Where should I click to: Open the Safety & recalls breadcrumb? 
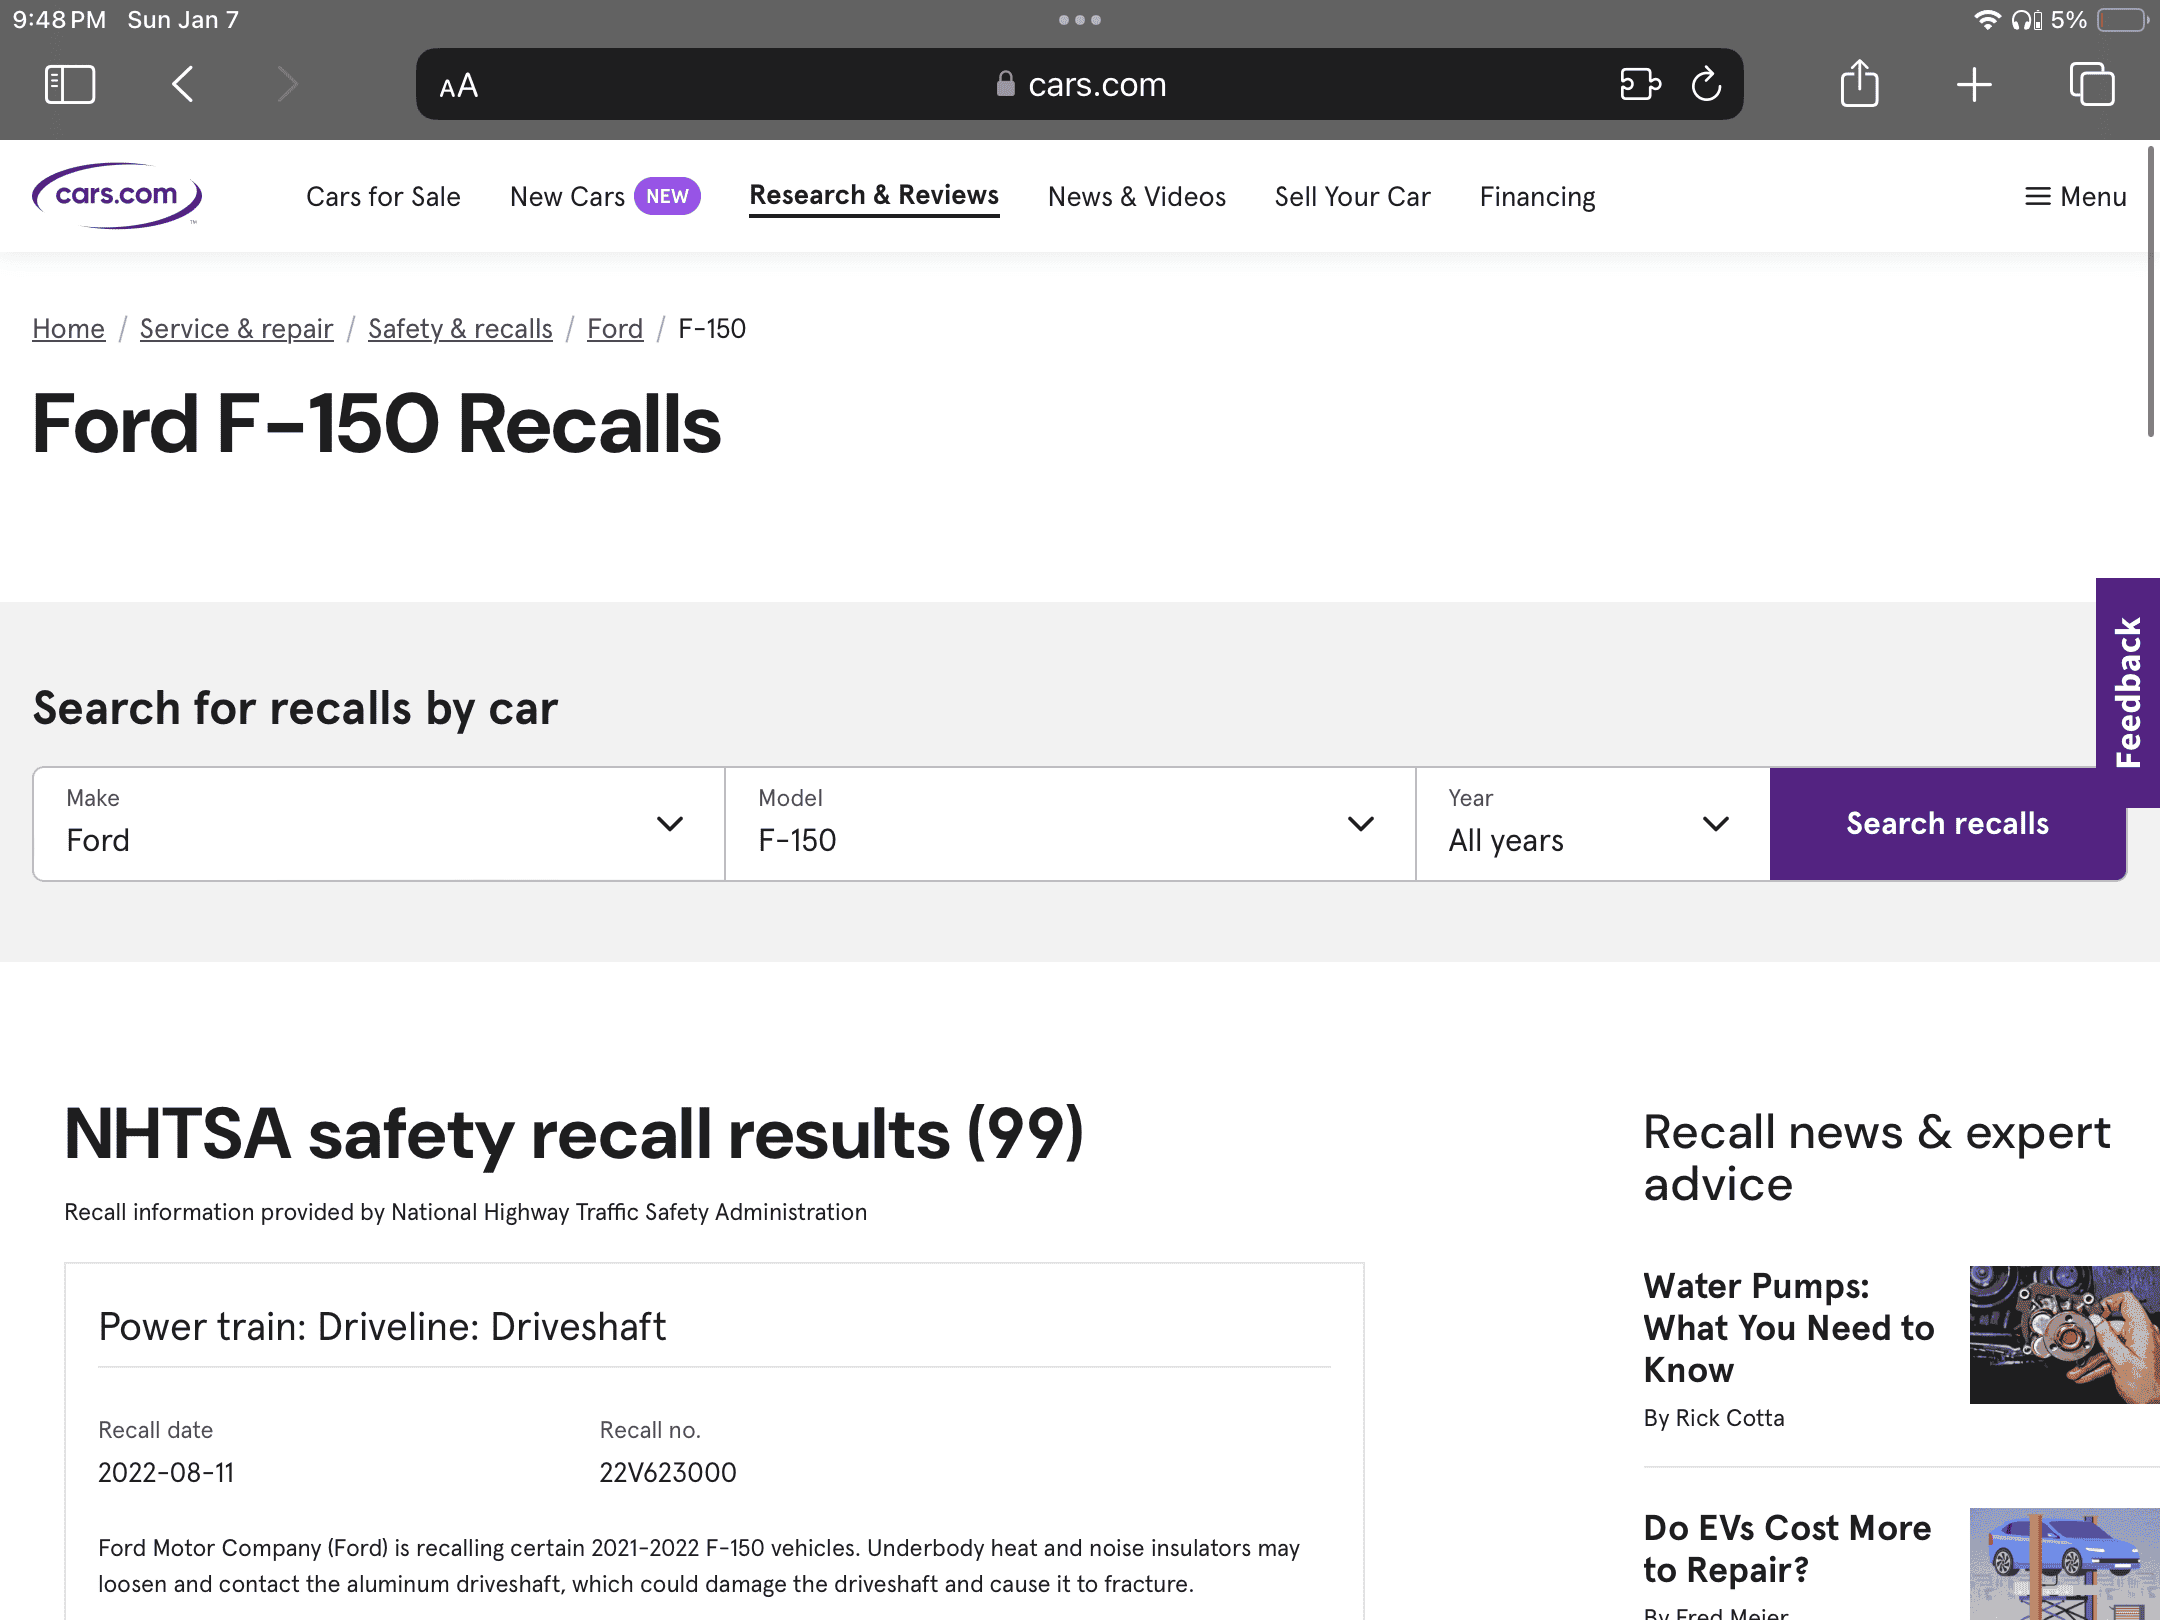(460, 329)
